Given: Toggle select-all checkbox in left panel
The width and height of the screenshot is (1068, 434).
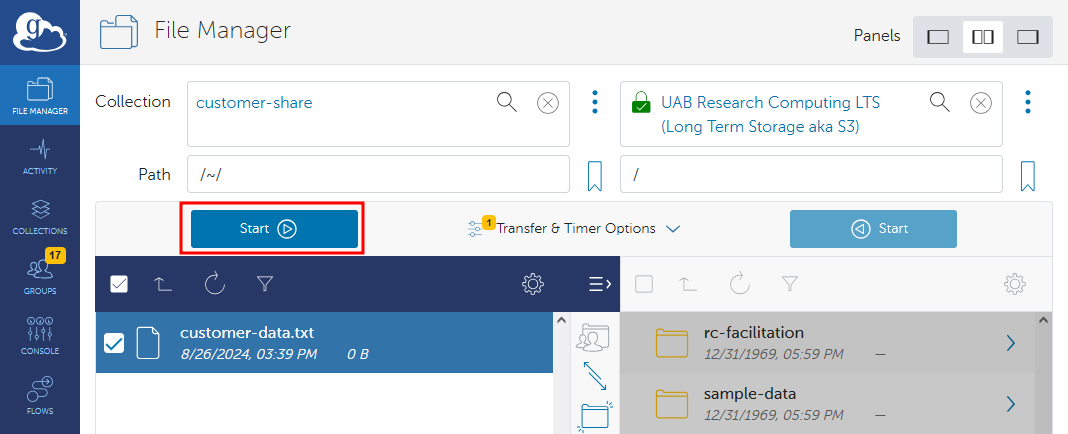Looking at the screenshot, I should [119, 284].
